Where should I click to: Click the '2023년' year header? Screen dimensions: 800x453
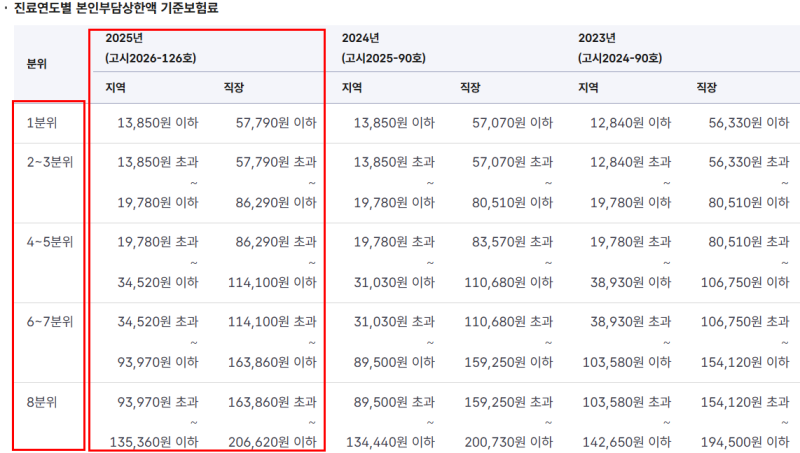596,38
